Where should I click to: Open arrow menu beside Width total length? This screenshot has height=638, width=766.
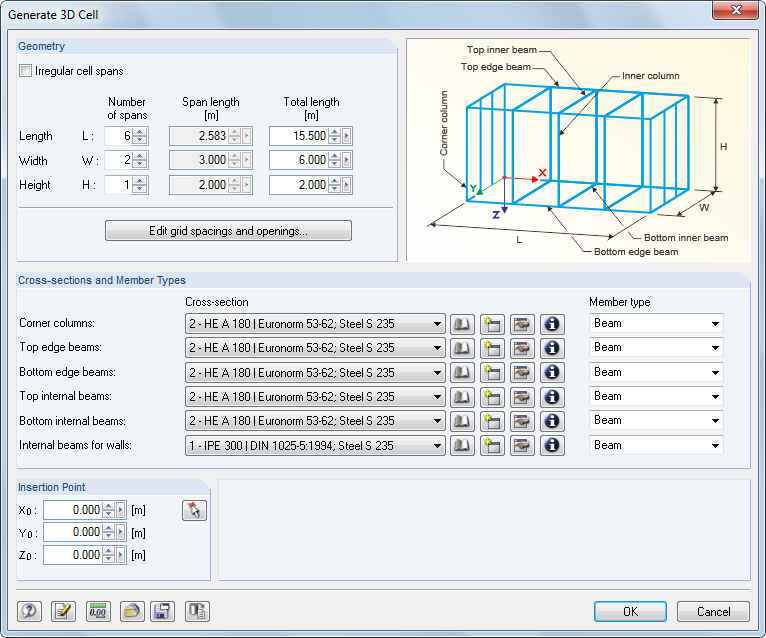347,160
